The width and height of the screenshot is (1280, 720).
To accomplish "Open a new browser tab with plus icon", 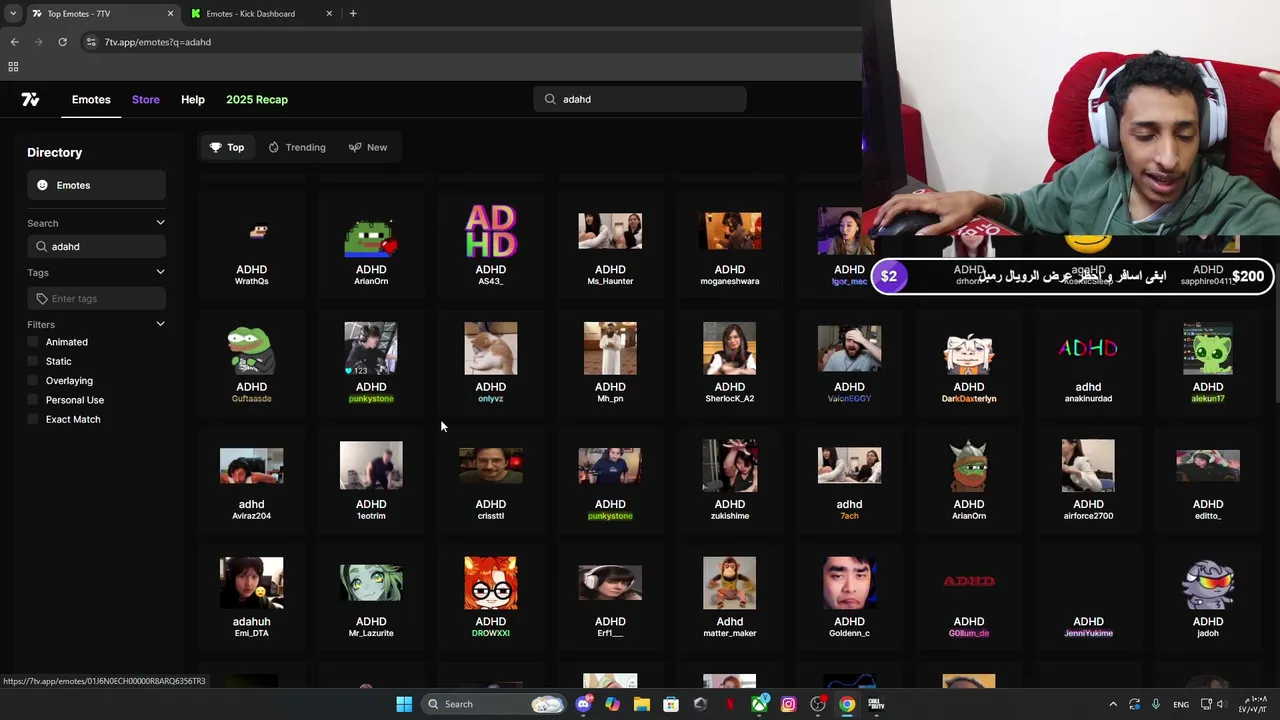I will (353, 13).
